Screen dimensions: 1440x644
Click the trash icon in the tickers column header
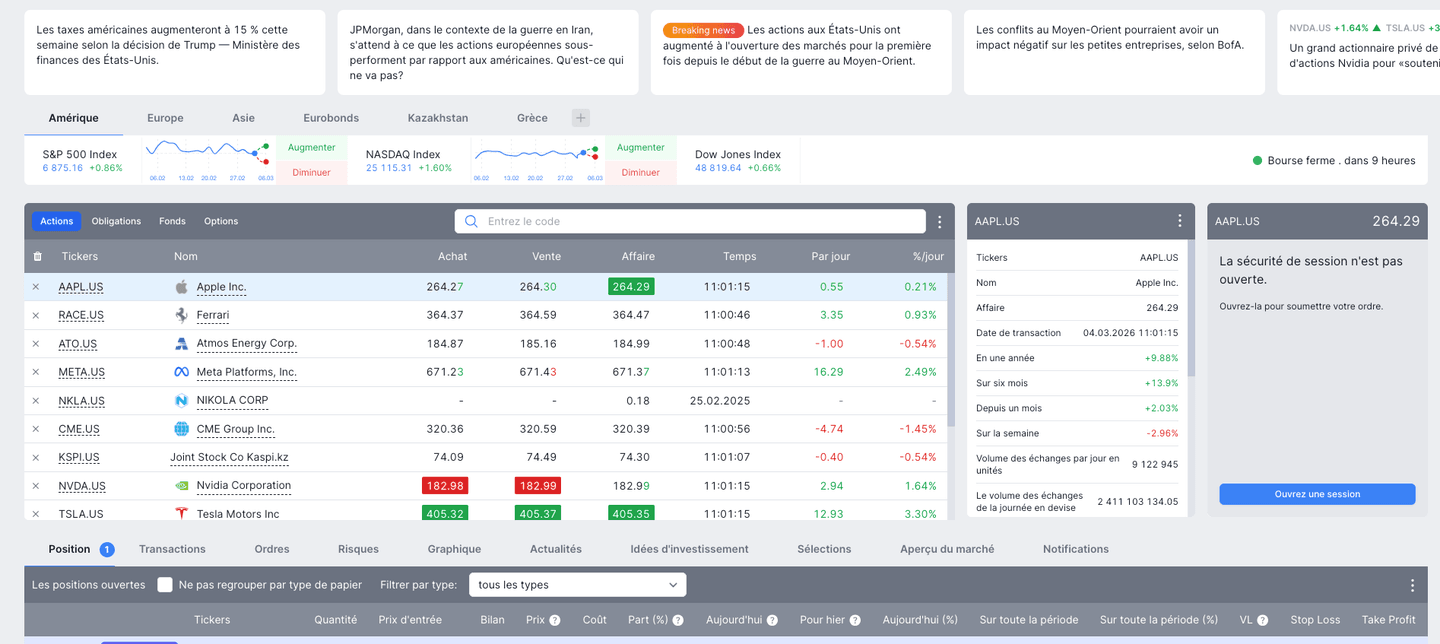(36, 256)
